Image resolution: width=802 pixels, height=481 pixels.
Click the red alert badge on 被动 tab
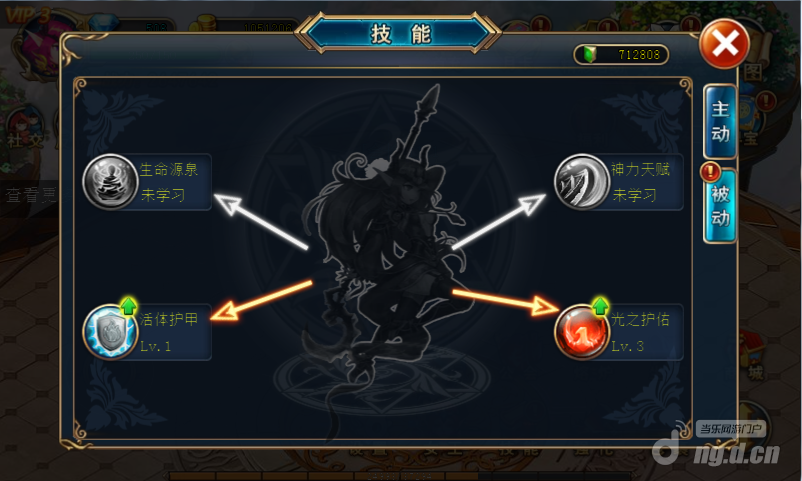[710, 172]
